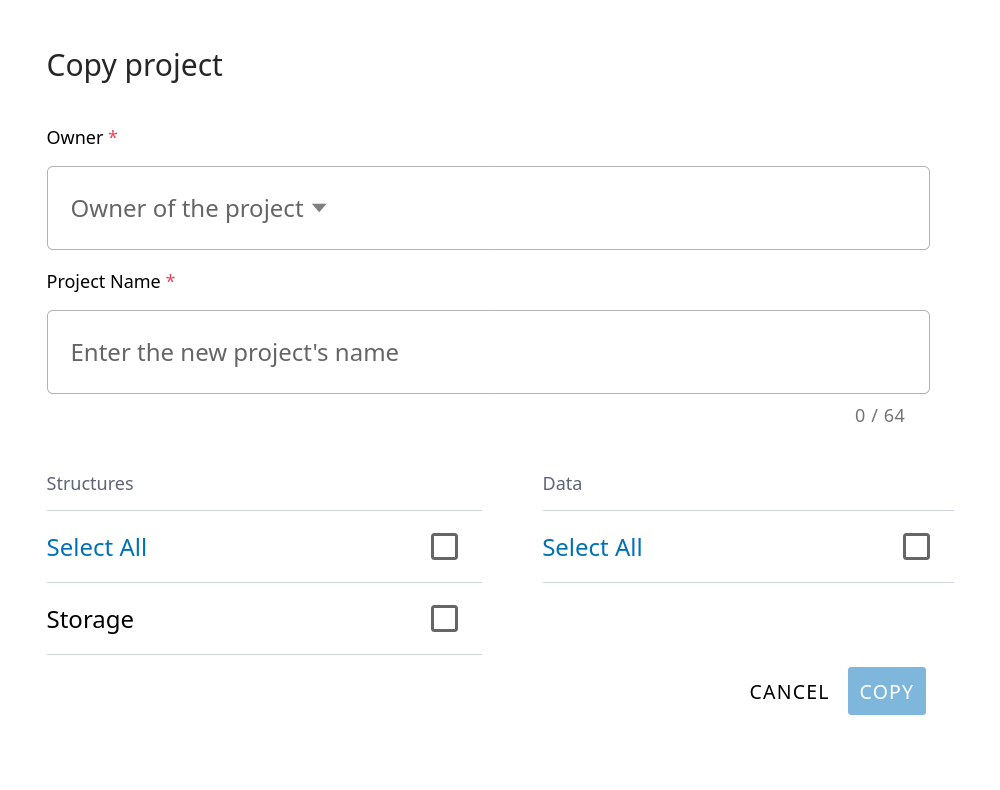Focus the Project Name text field

[488, 352]
